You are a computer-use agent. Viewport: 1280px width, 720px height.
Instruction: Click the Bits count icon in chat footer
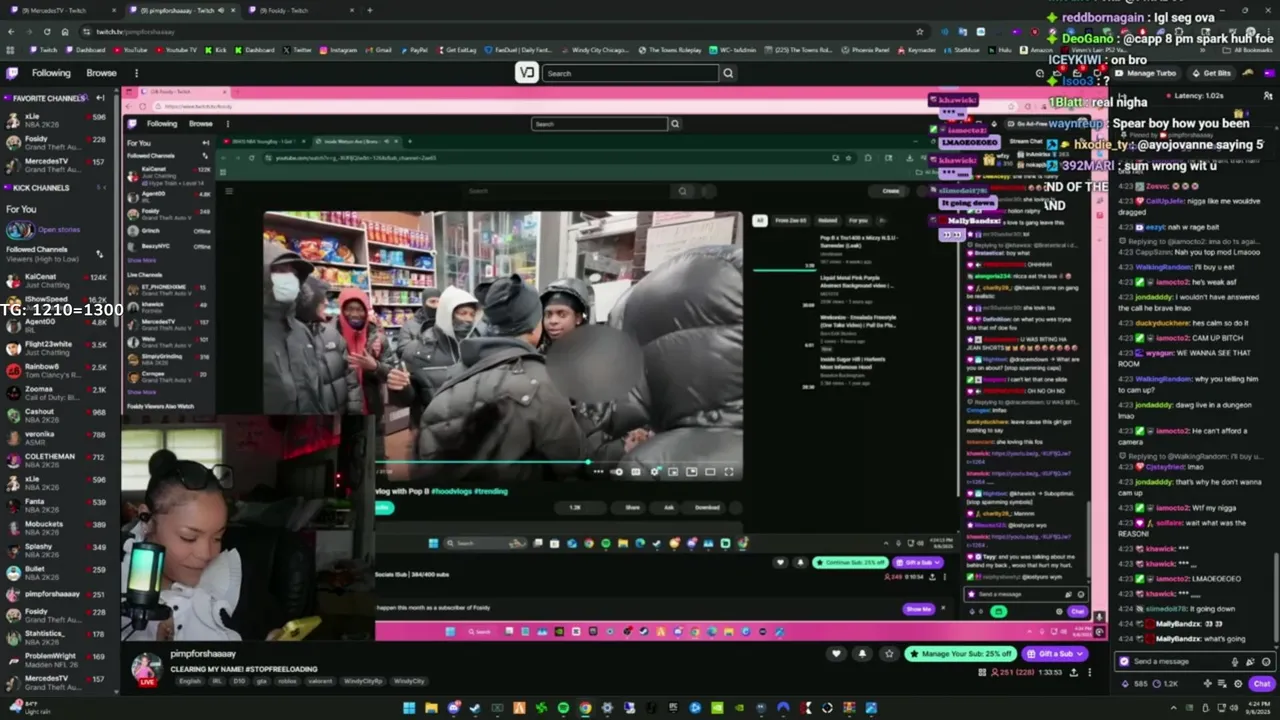click(x=1124, y=684)
